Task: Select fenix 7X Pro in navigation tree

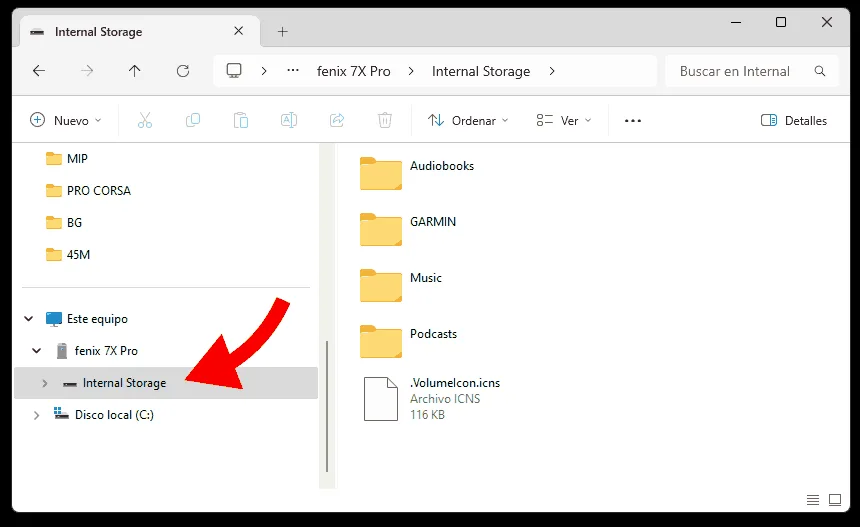Action: [106, 350]
